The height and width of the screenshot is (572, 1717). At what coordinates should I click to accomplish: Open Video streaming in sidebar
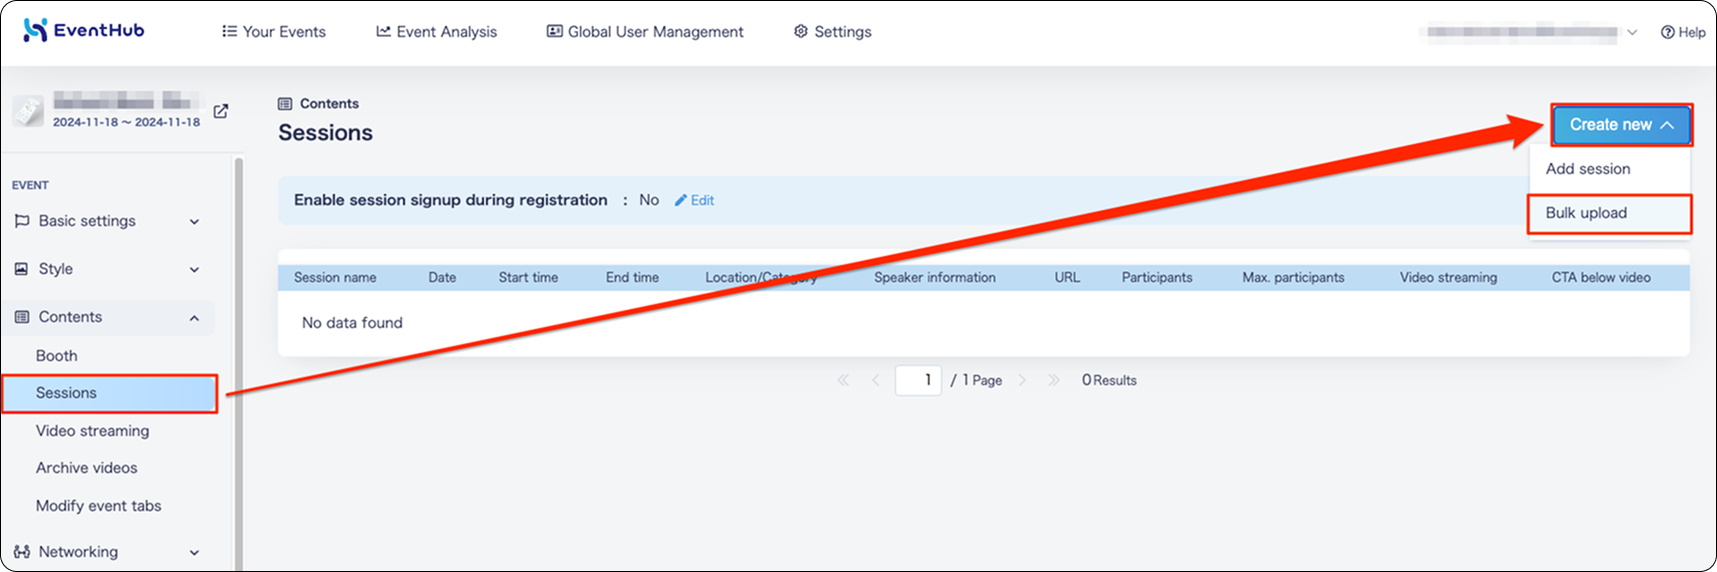(92, 431)
